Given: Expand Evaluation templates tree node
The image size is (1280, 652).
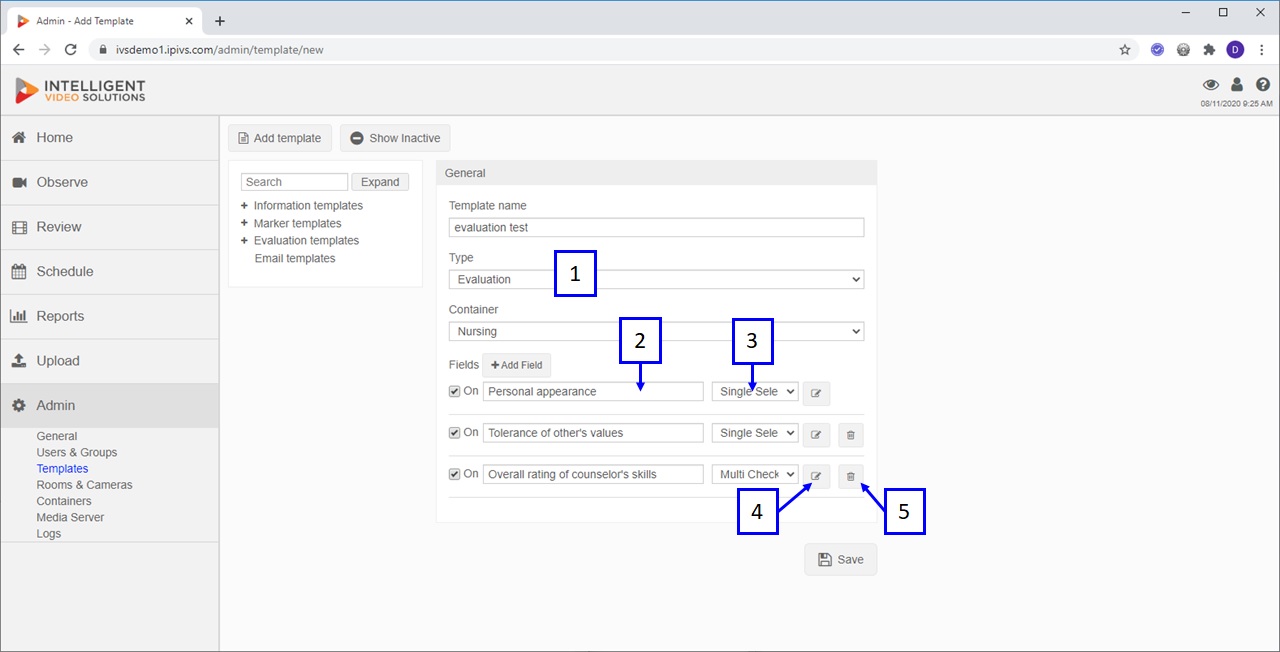Looking at the screenshot, I should [244, 241].
